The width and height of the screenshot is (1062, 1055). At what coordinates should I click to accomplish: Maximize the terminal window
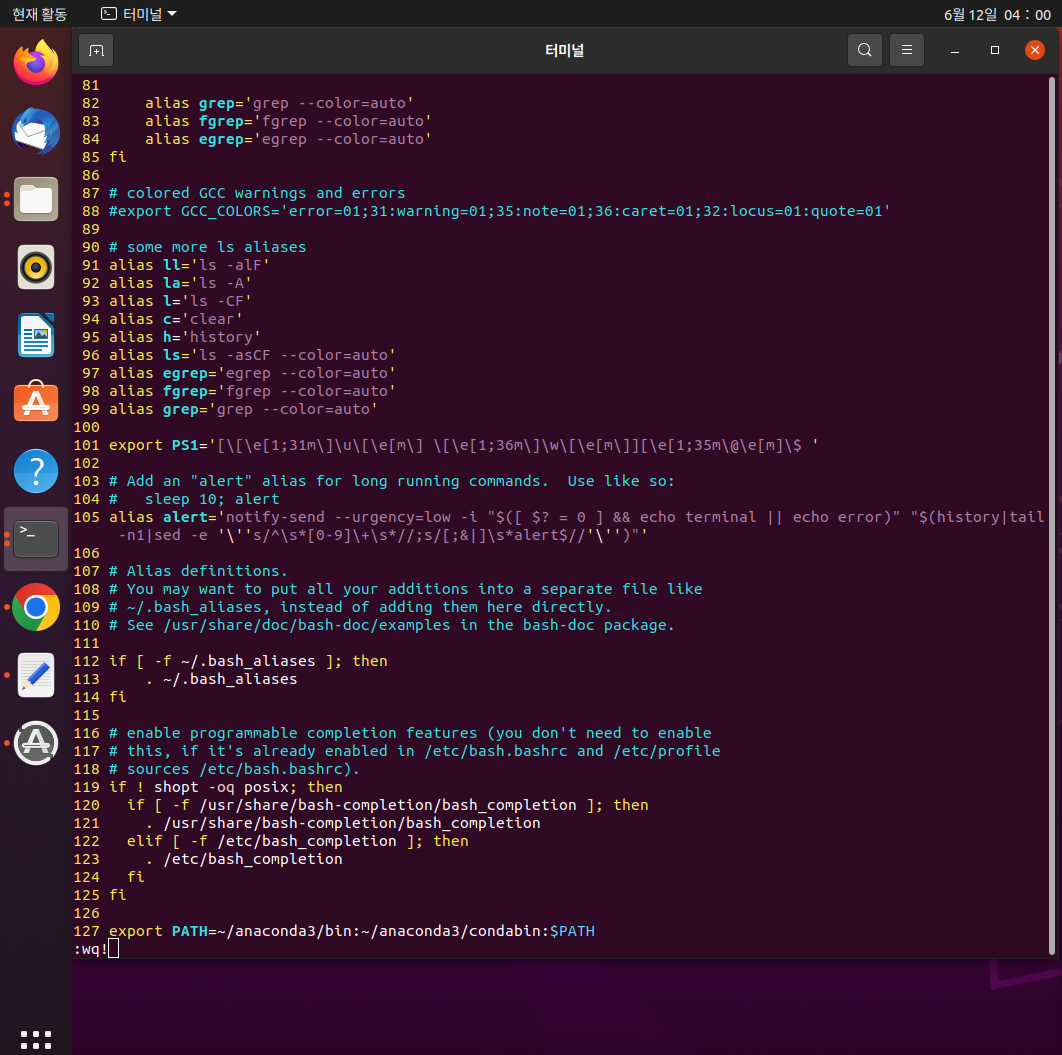994,50
